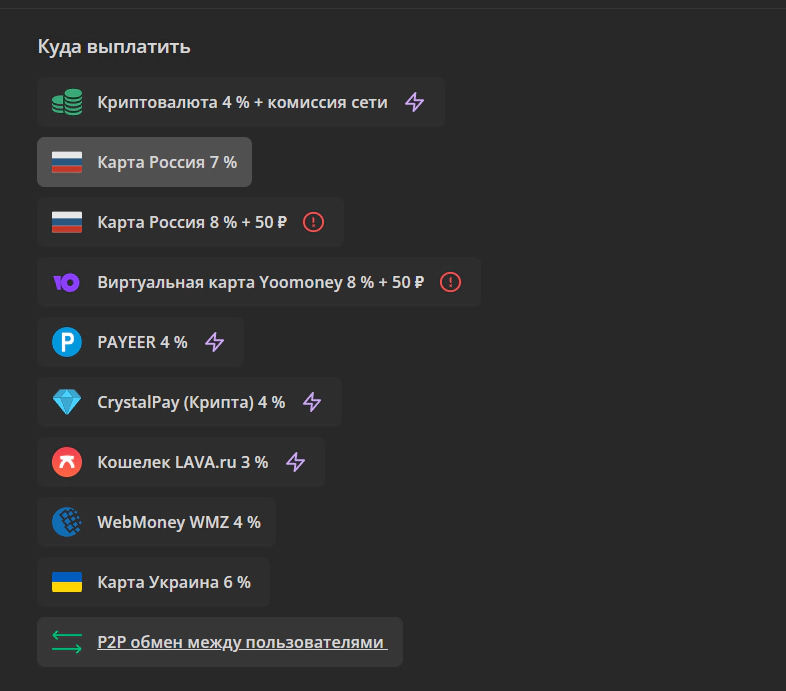Viewport: 786px width, 691px height.
Task: Click the purple Yoomoney logo icon
Action: (67, 282)
